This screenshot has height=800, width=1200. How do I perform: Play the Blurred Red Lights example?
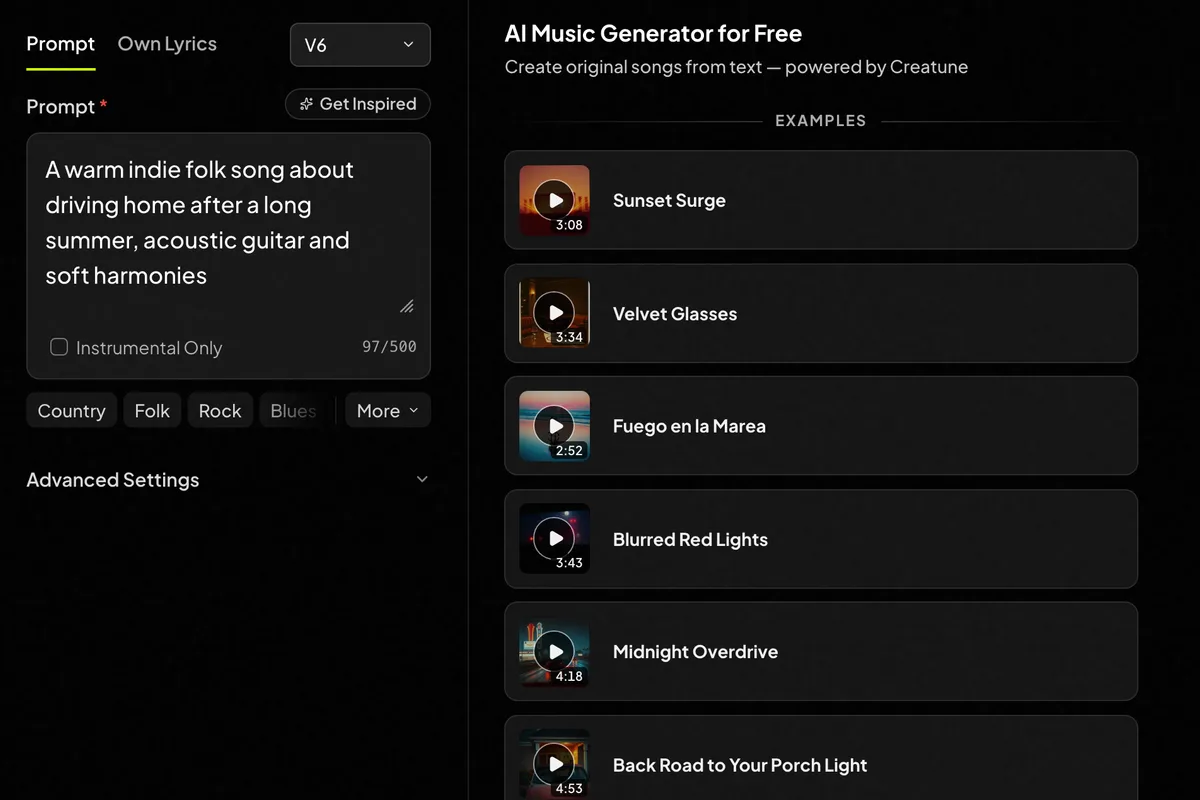[x=554, y=539]
